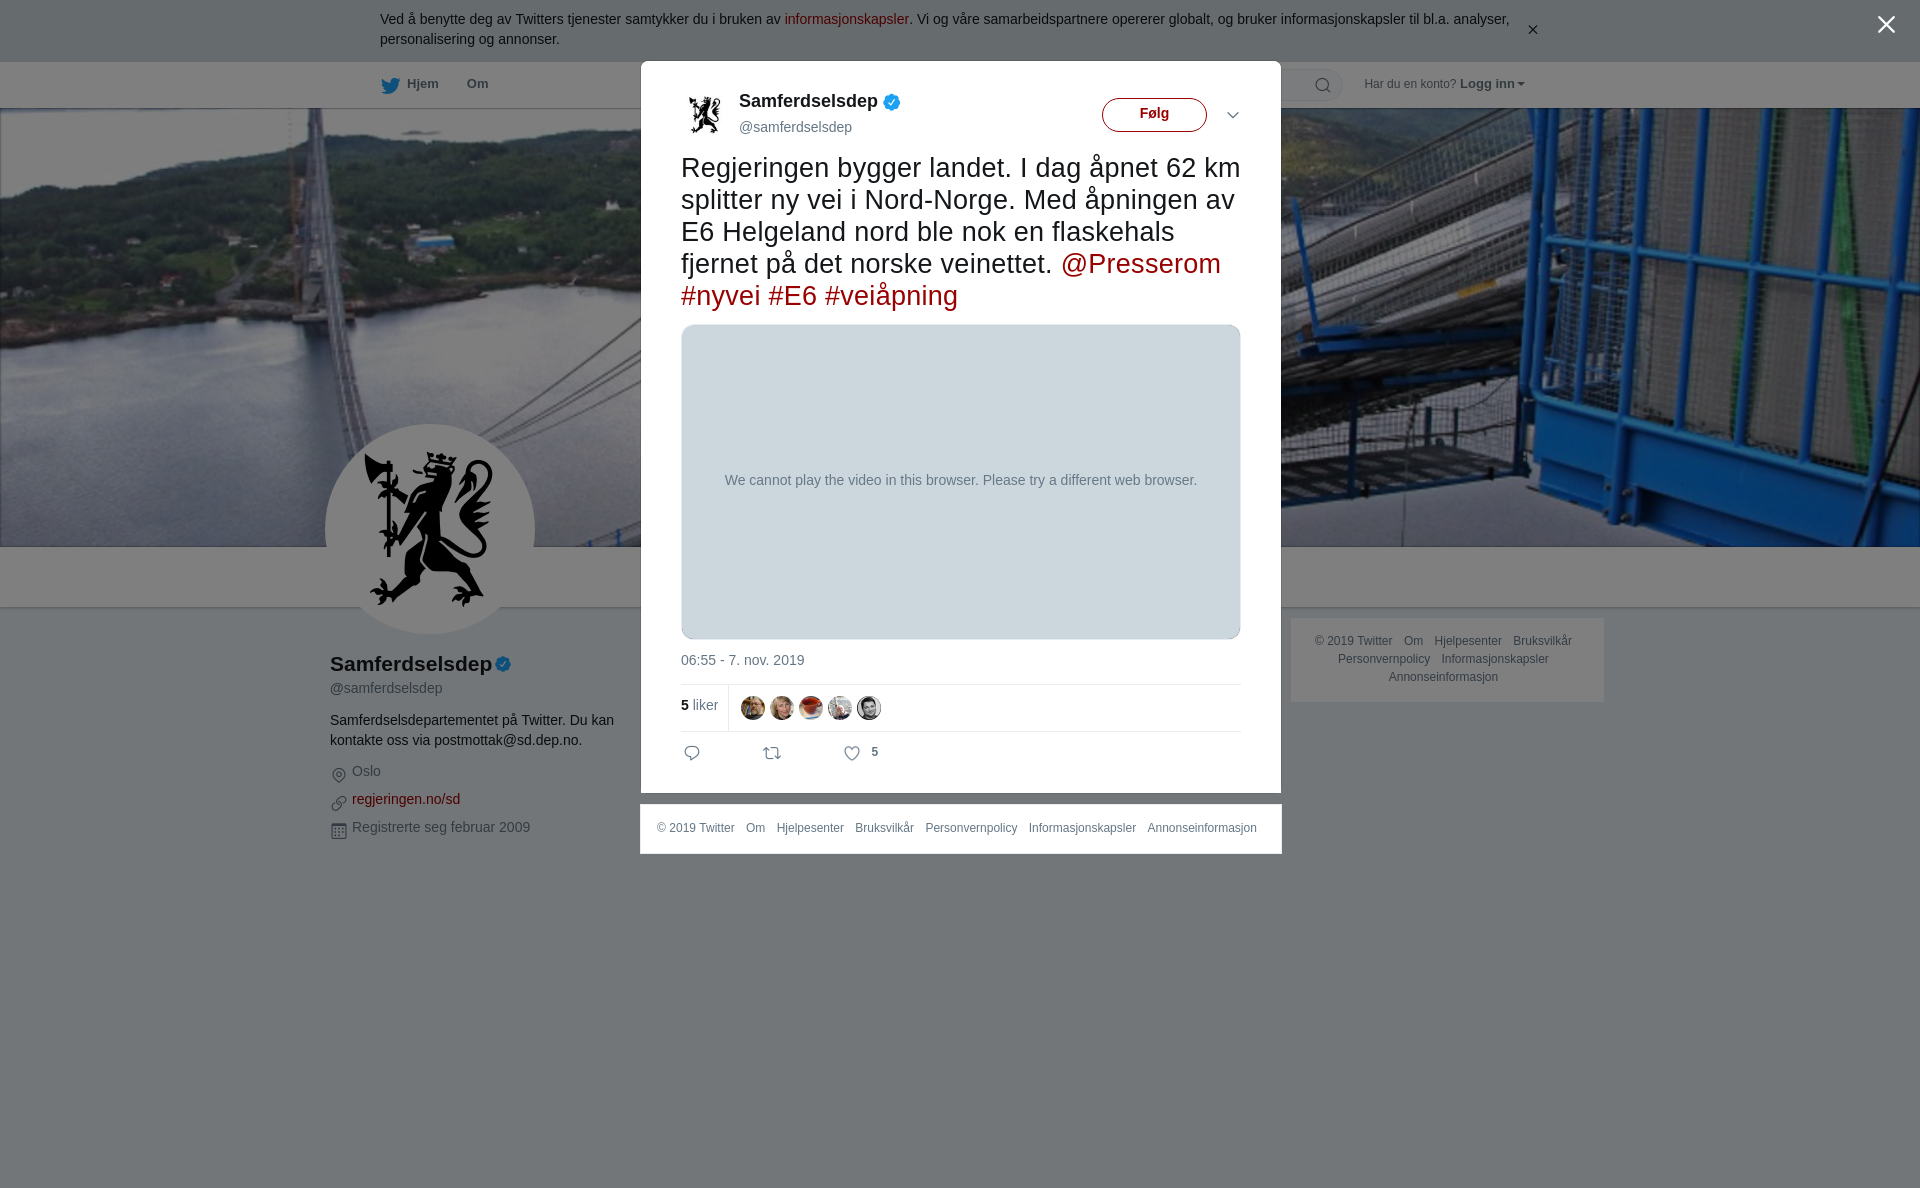Click the retweet arrows icon

coord(772,753)
